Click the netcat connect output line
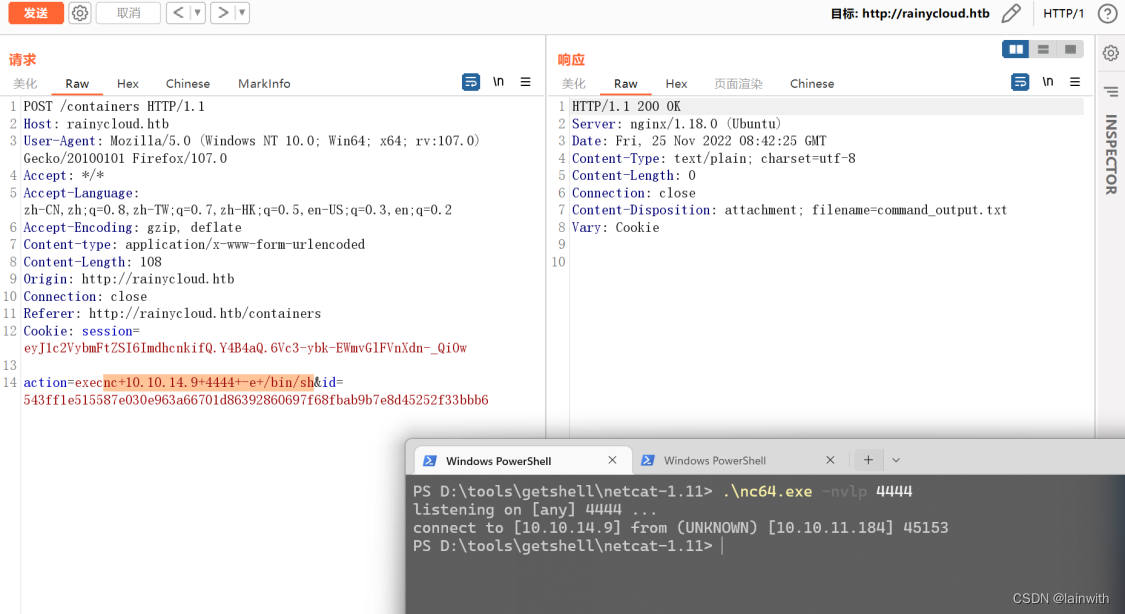 pyautogui.click(x=680, y=528)
